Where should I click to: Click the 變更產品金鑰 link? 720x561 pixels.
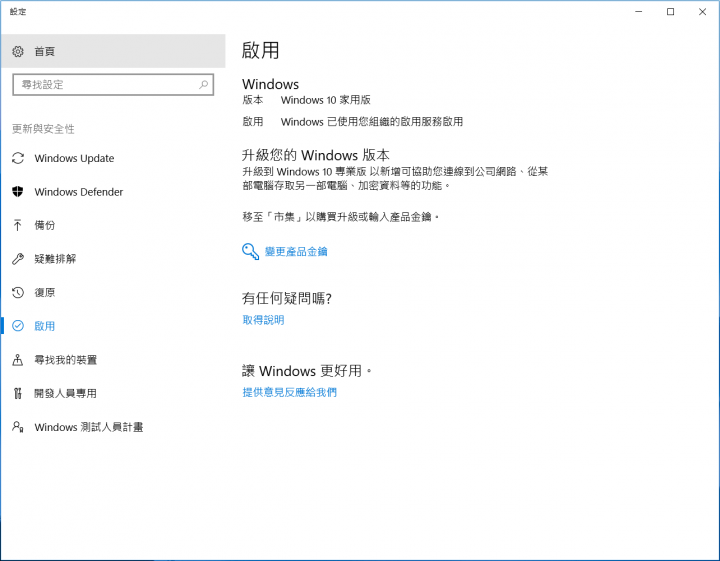click(x=296, y=252)
